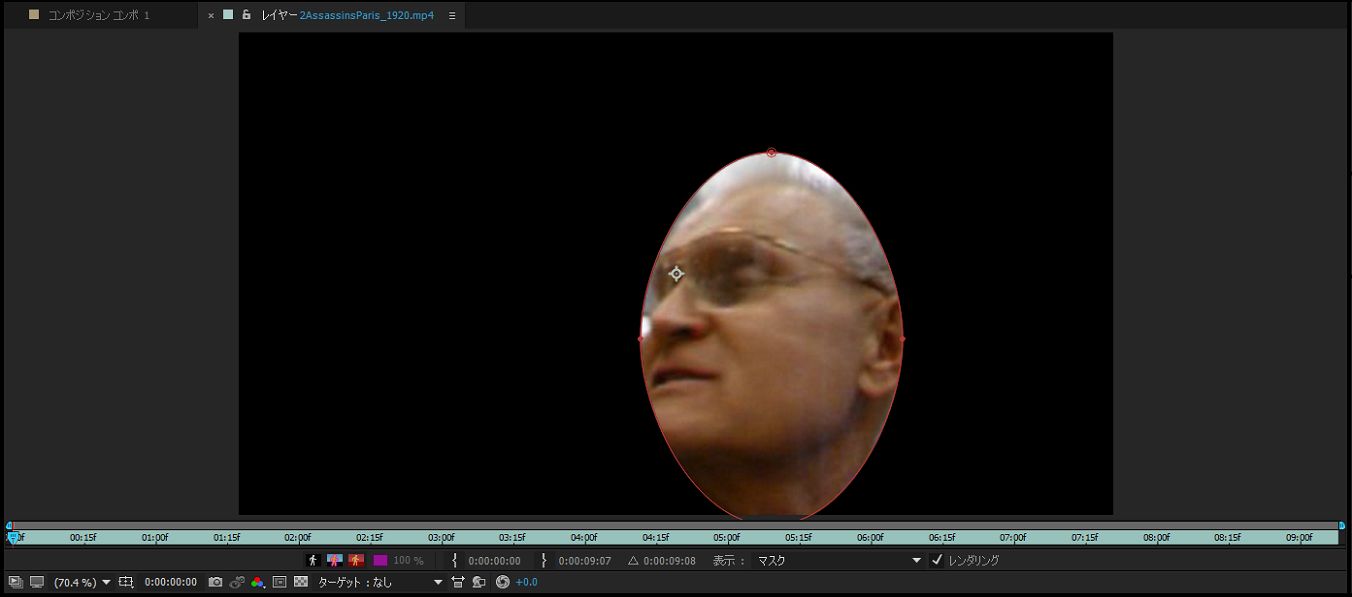Toggle mask and shape path visibility icon
1352x597 pixels.
click(x=279, y=582)
